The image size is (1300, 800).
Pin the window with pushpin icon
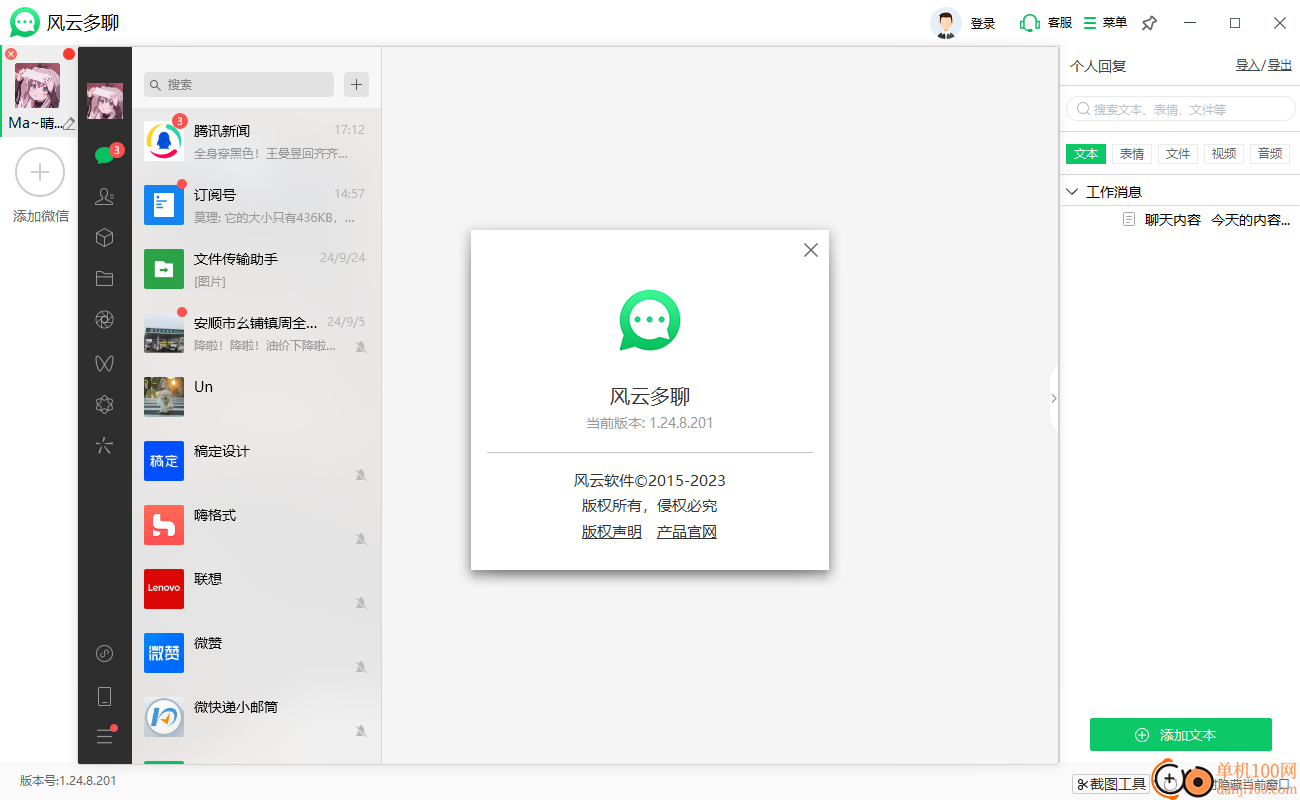(x=1150, y=23)
